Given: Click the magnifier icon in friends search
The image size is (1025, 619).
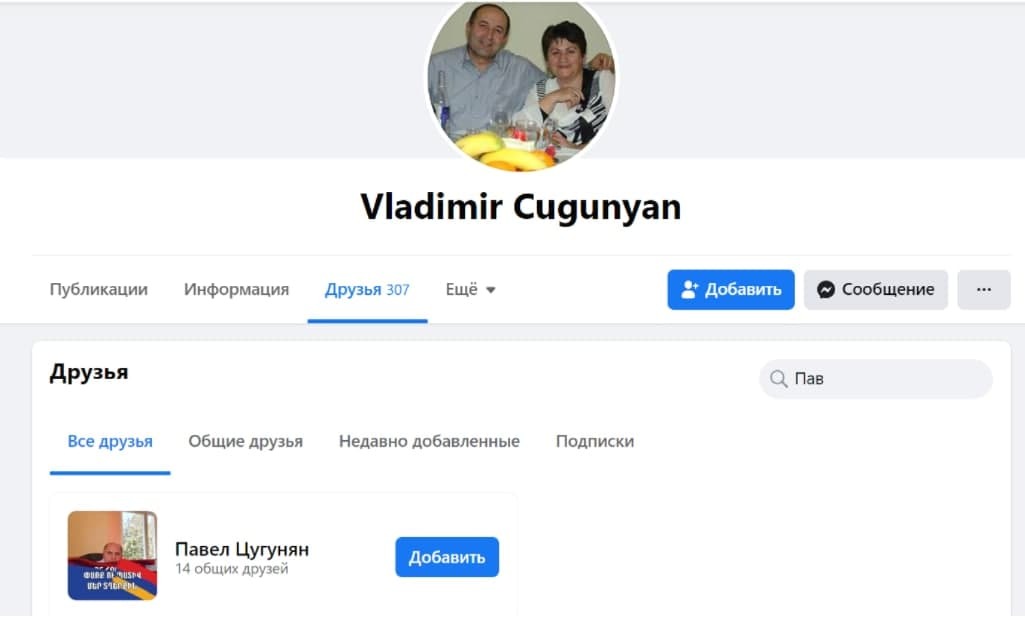Looking at the screenshot, I should (779, 378).
